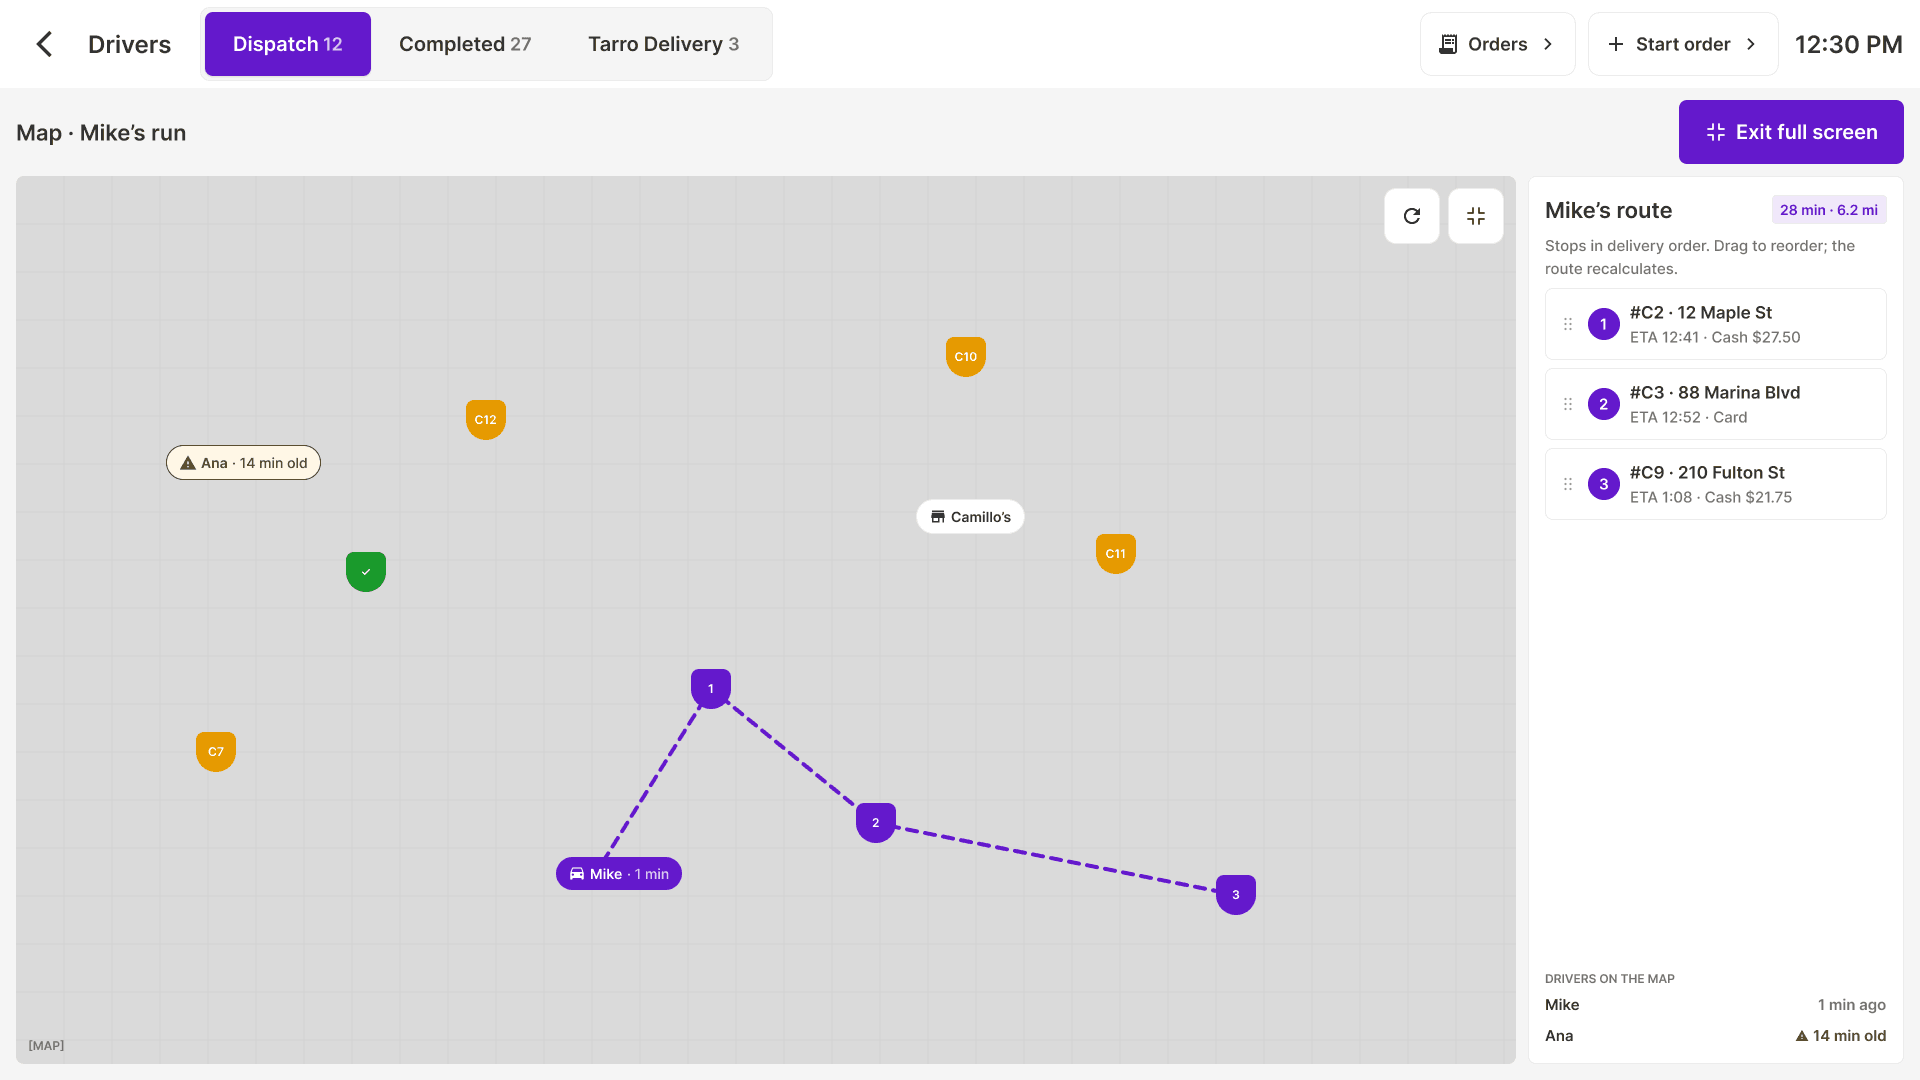
Task: Grab drag handle for #C3 stop
Action: [x=1568, y=404]
